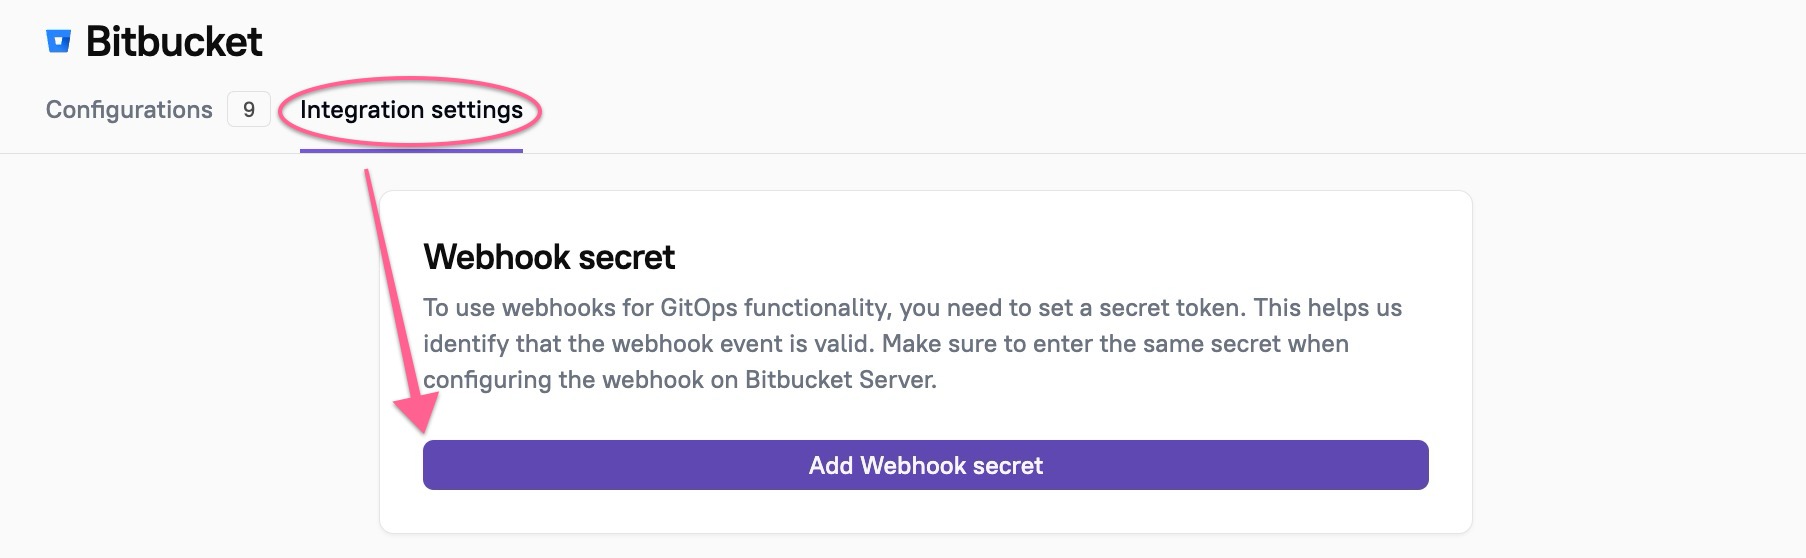The width and height of the screenshot is (1806, 558).
Task: Switch to the Integration settings tab
Action: pyautogui.click(x=411, y=109)
